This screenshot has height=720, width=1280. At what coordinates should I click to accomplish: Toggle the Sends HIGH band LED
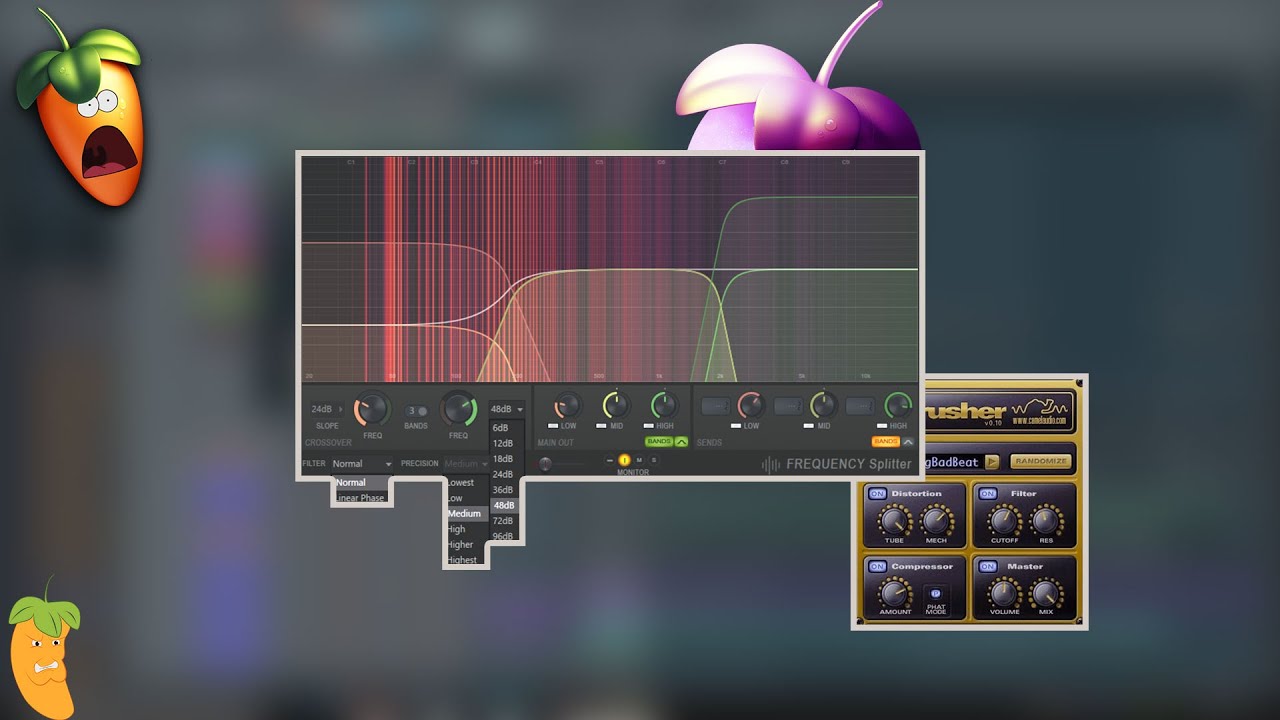[x=882, y=426]
